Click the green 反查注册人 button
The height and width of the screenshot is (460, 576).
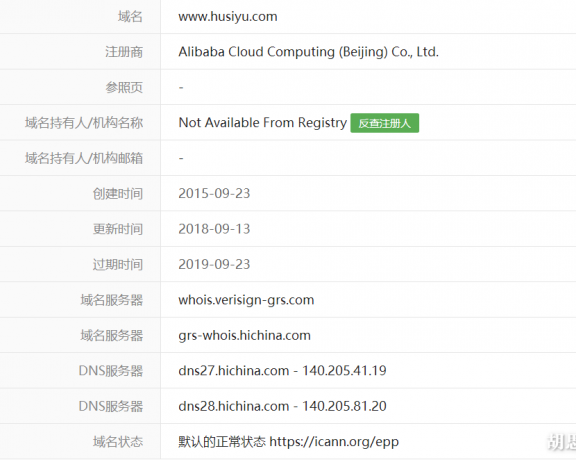click(x=384, y=123)
